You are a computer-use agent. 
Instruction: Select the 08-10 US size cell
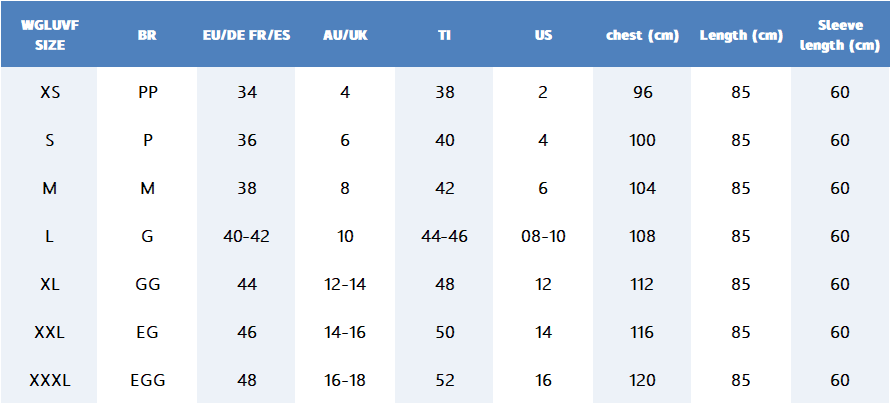coord(543,237)
